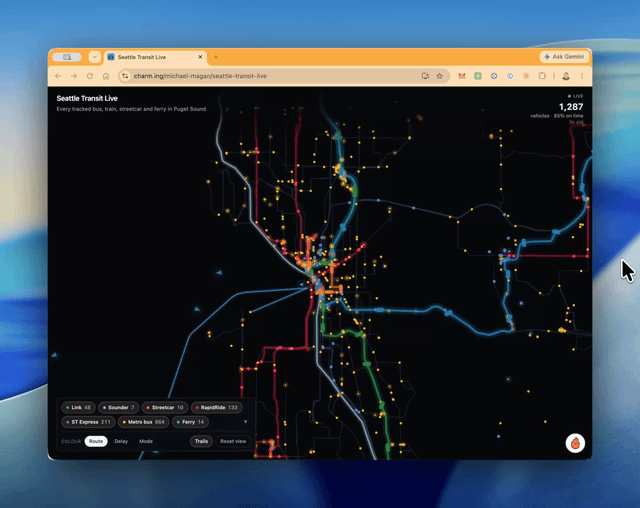This screenshot has height=508, width=640.
Task: Click the COLOUR label
Action: [x=71, y=441]
